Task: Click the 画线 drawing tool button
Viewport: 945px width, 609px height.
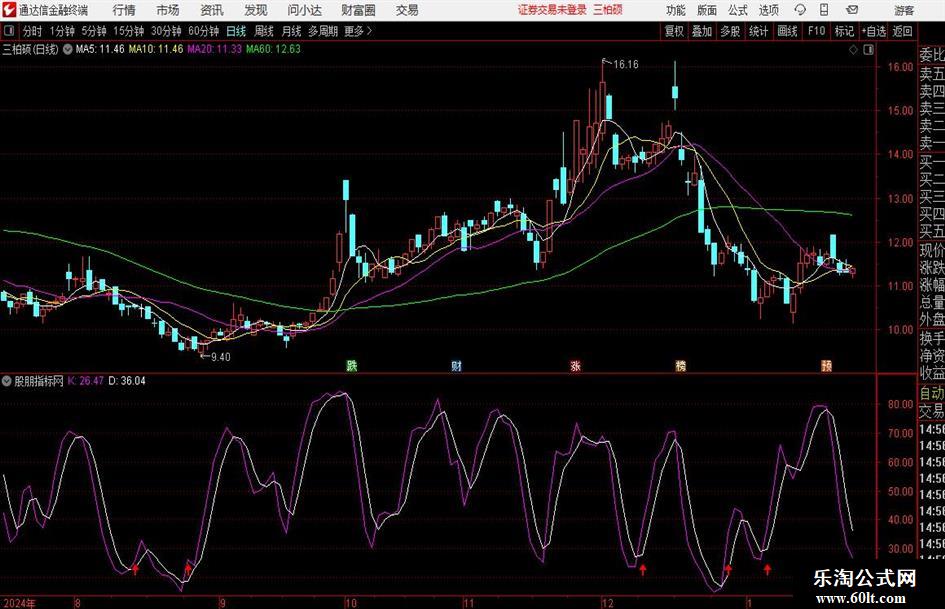Action: 787,31
